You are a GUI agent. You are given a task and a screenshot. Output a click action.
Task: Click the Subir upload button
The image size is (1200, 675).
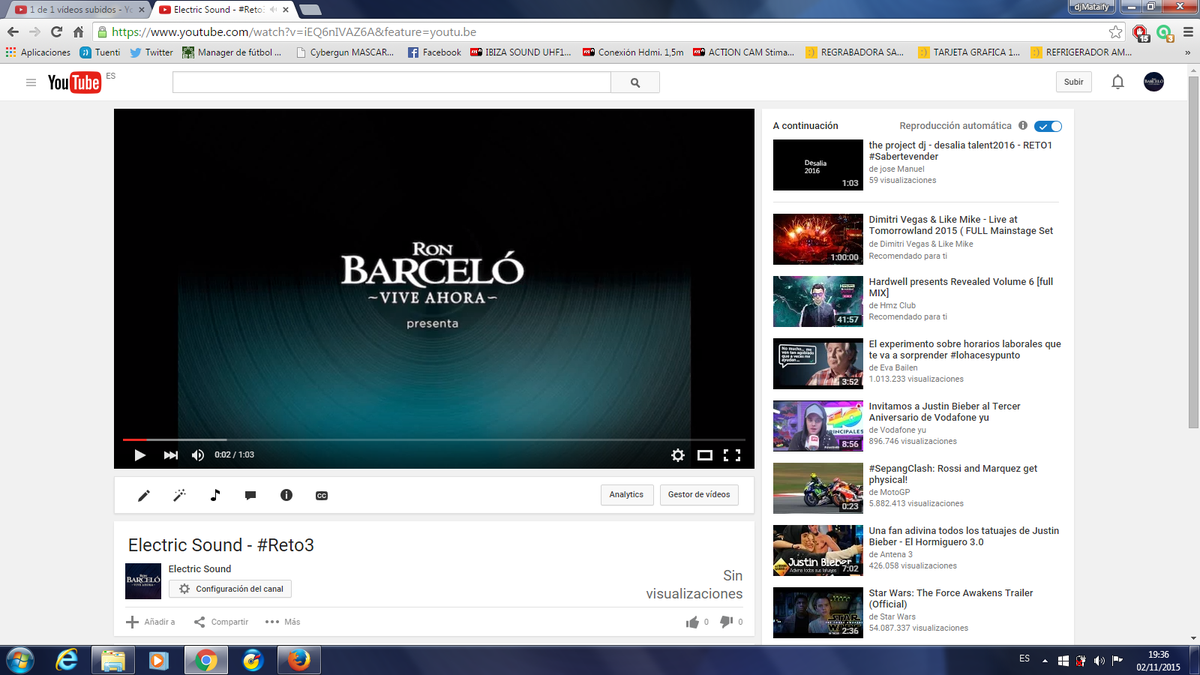[1073, 83]
